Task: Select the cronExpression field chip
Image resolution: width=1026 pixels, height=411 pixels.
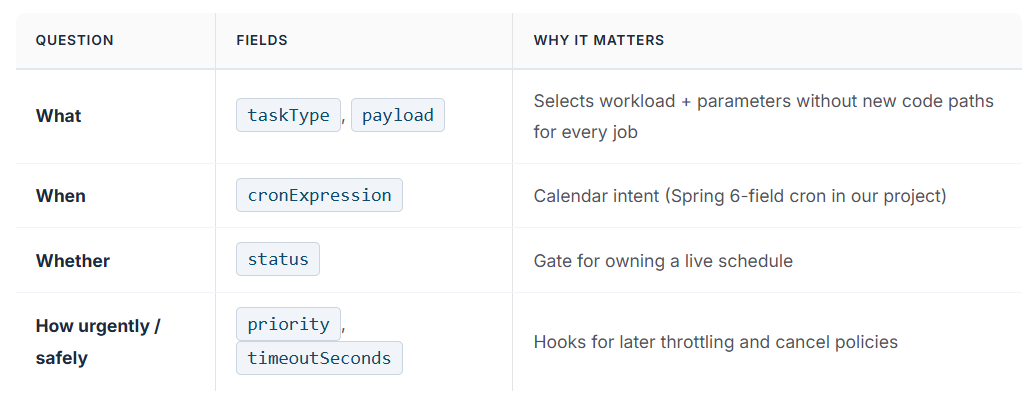Action: pos(319,195)
